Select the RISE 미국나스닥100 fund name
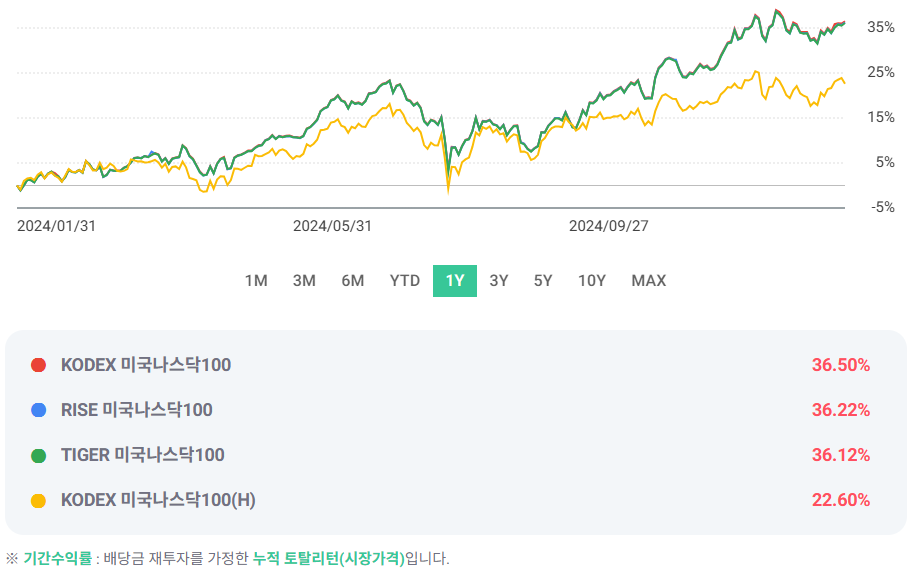This screenshot has height=578, width=912. pyautogui.click(x=137, y=410)
